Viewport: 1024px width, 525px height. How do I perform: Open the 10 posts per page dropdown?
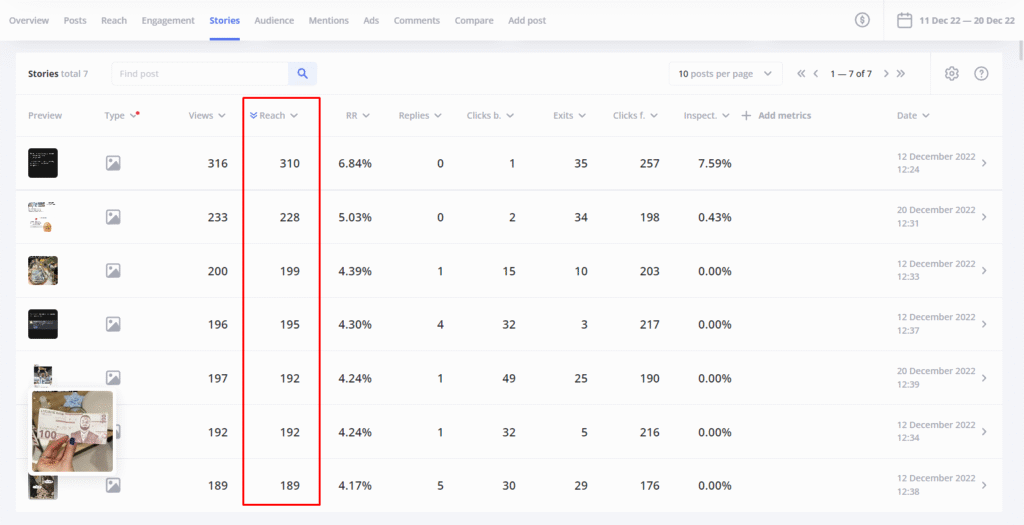(725, 74)
